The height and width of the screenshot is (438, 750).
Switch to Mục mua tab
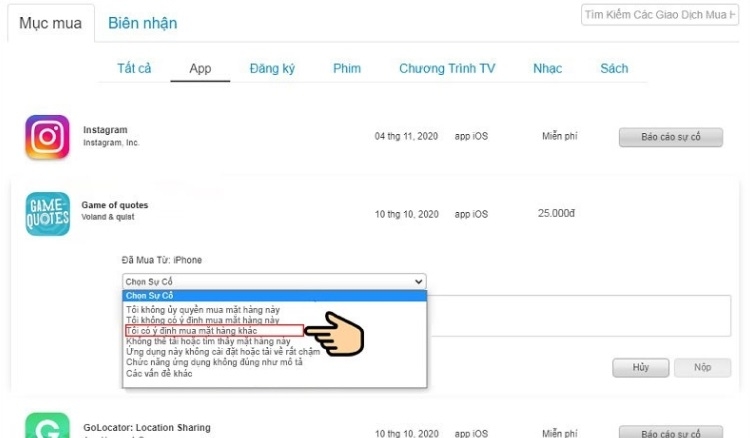(x=50, y=23)
